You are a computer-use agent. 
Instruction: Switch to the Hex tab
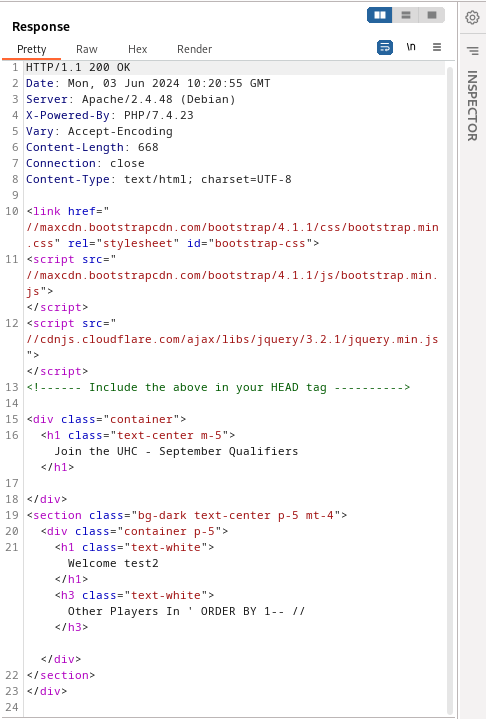138,49
